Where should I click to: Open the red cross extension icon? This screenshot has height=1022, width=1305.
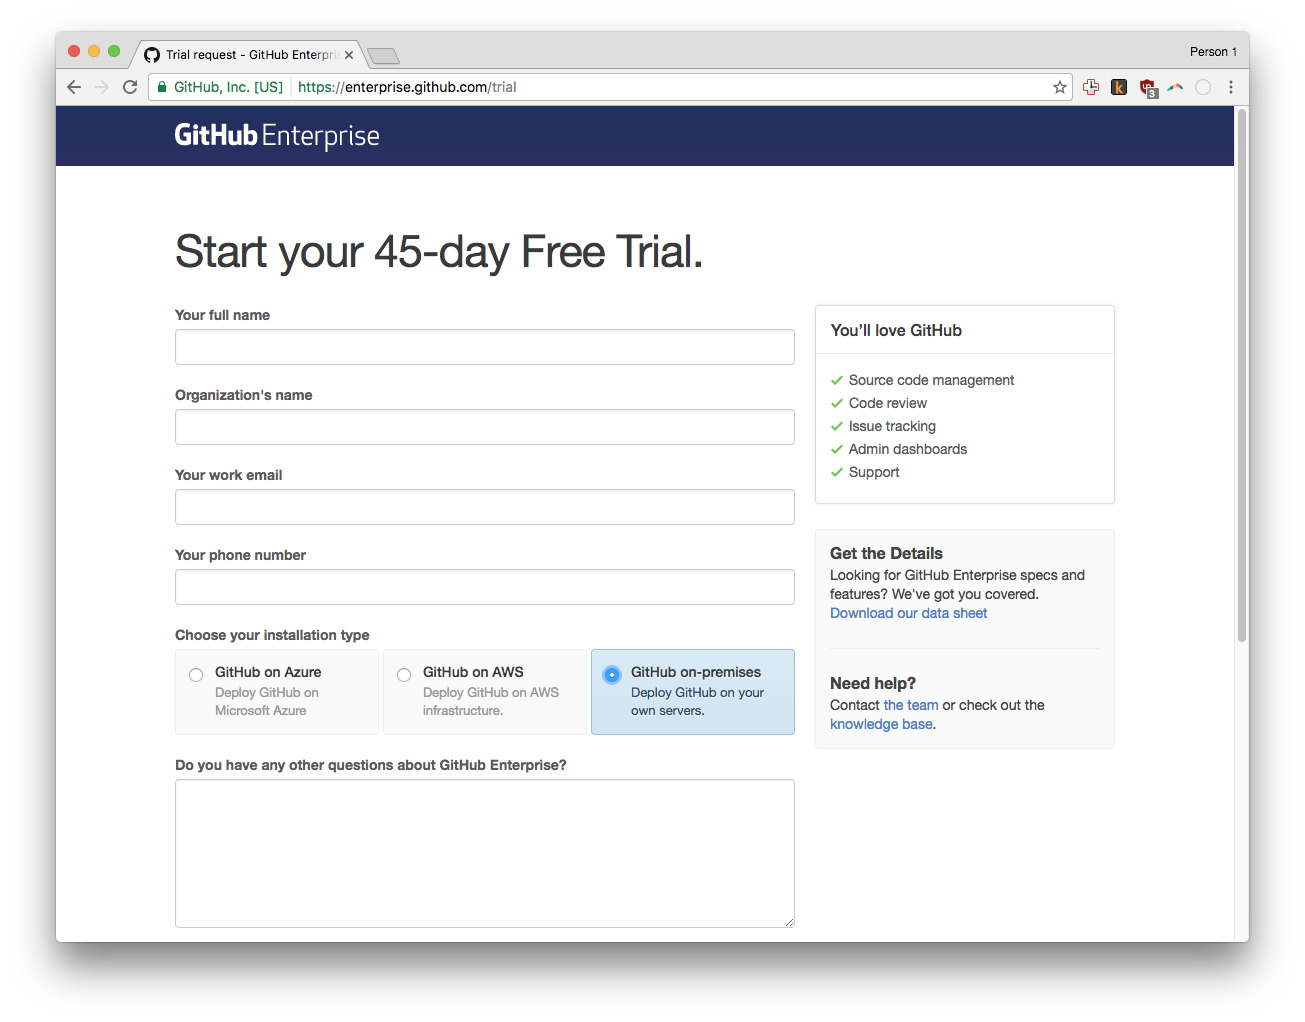click(x=1091, y=87)
